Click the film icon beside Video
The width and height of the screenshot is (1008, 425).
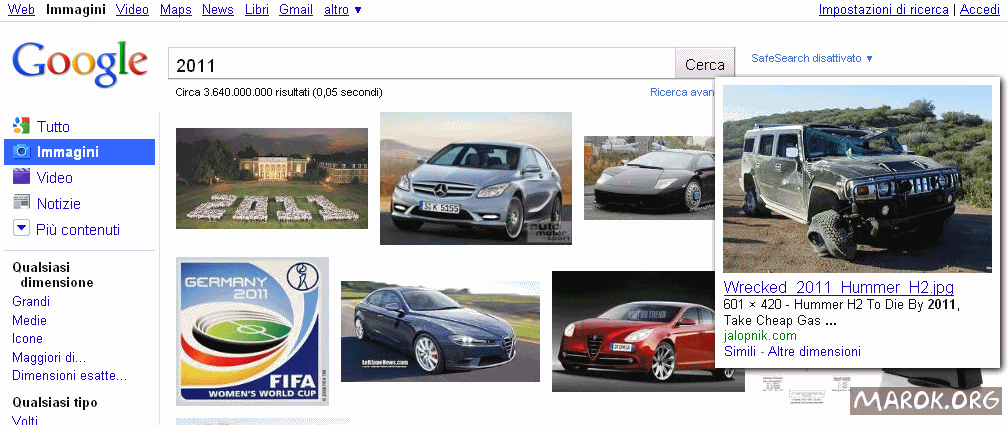[x=21, y=177]
